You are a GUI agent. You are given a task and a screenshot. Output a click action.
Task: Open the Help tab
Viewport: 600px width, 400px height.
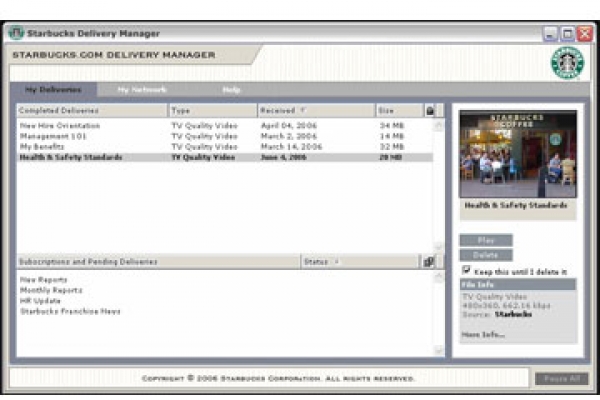tap(231, 90)
